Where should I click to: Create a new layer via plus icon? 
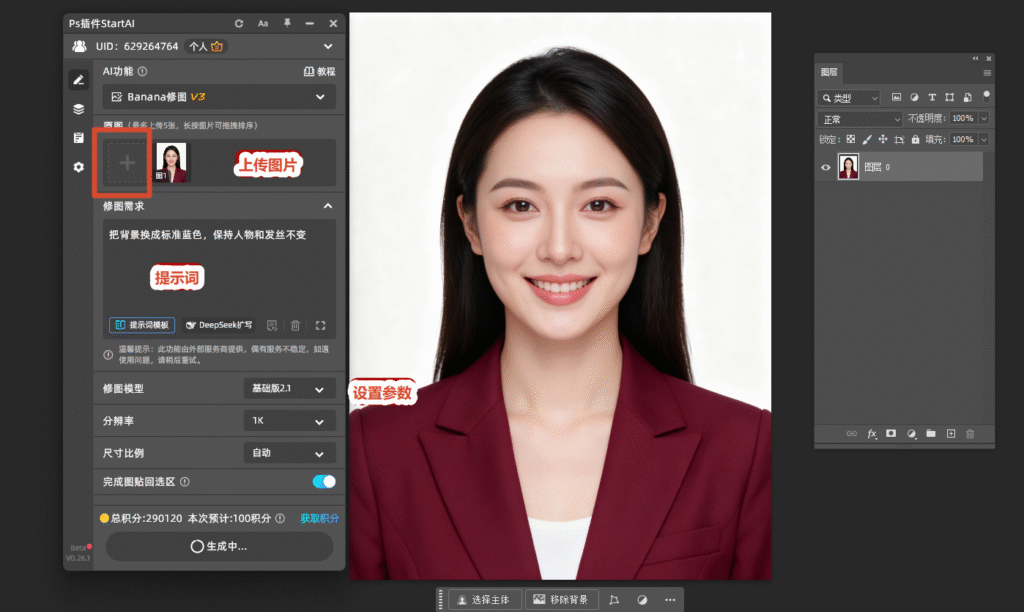[951, 434]
